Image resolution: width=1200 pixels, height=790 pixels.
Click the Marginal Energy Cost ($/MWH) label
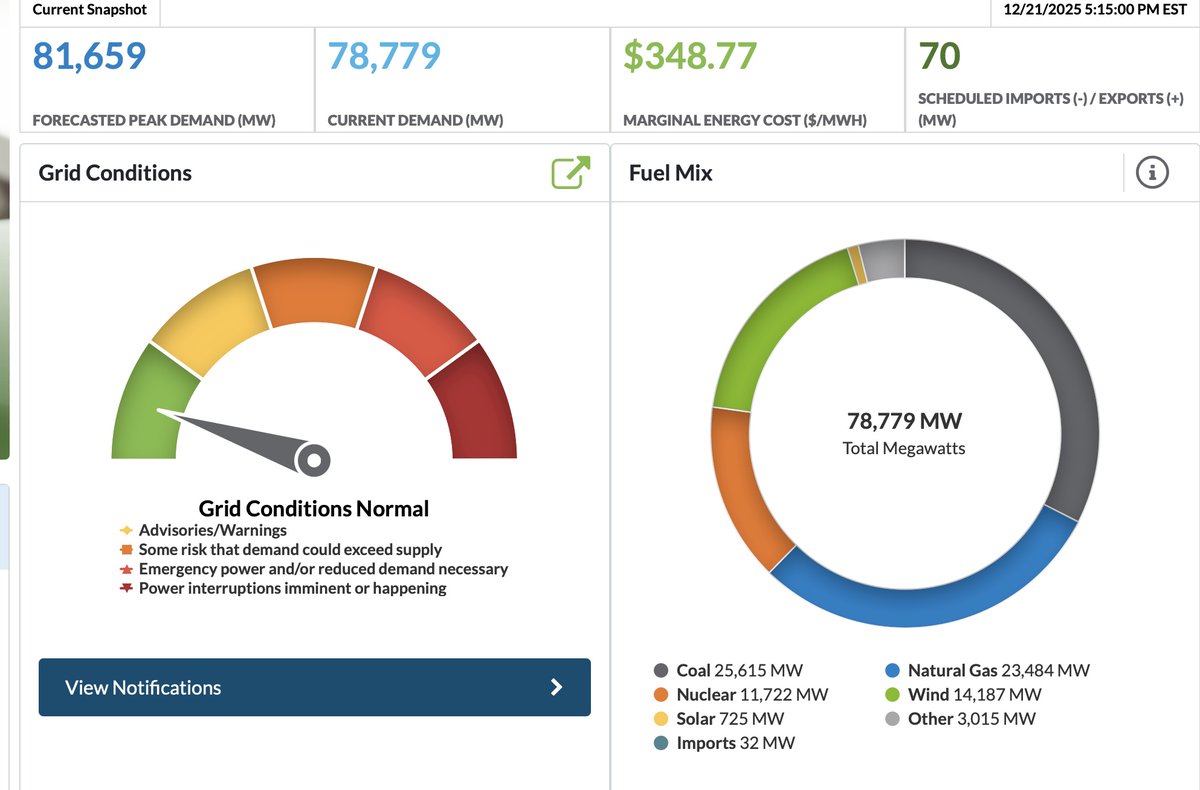pos(745,120)
